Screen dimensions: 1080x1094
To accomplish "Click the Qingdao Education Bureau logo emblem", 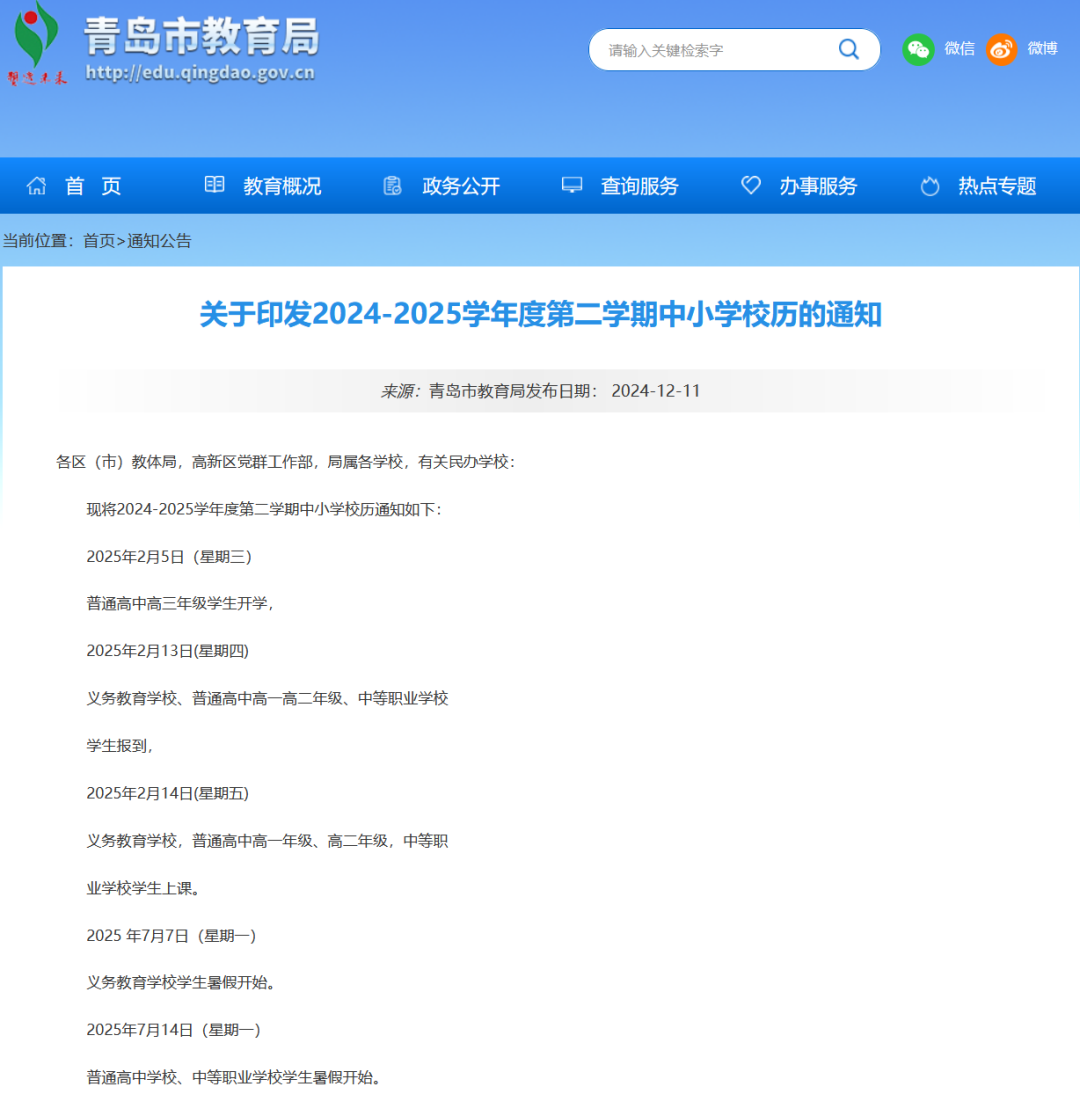I will tap(37, 43).
